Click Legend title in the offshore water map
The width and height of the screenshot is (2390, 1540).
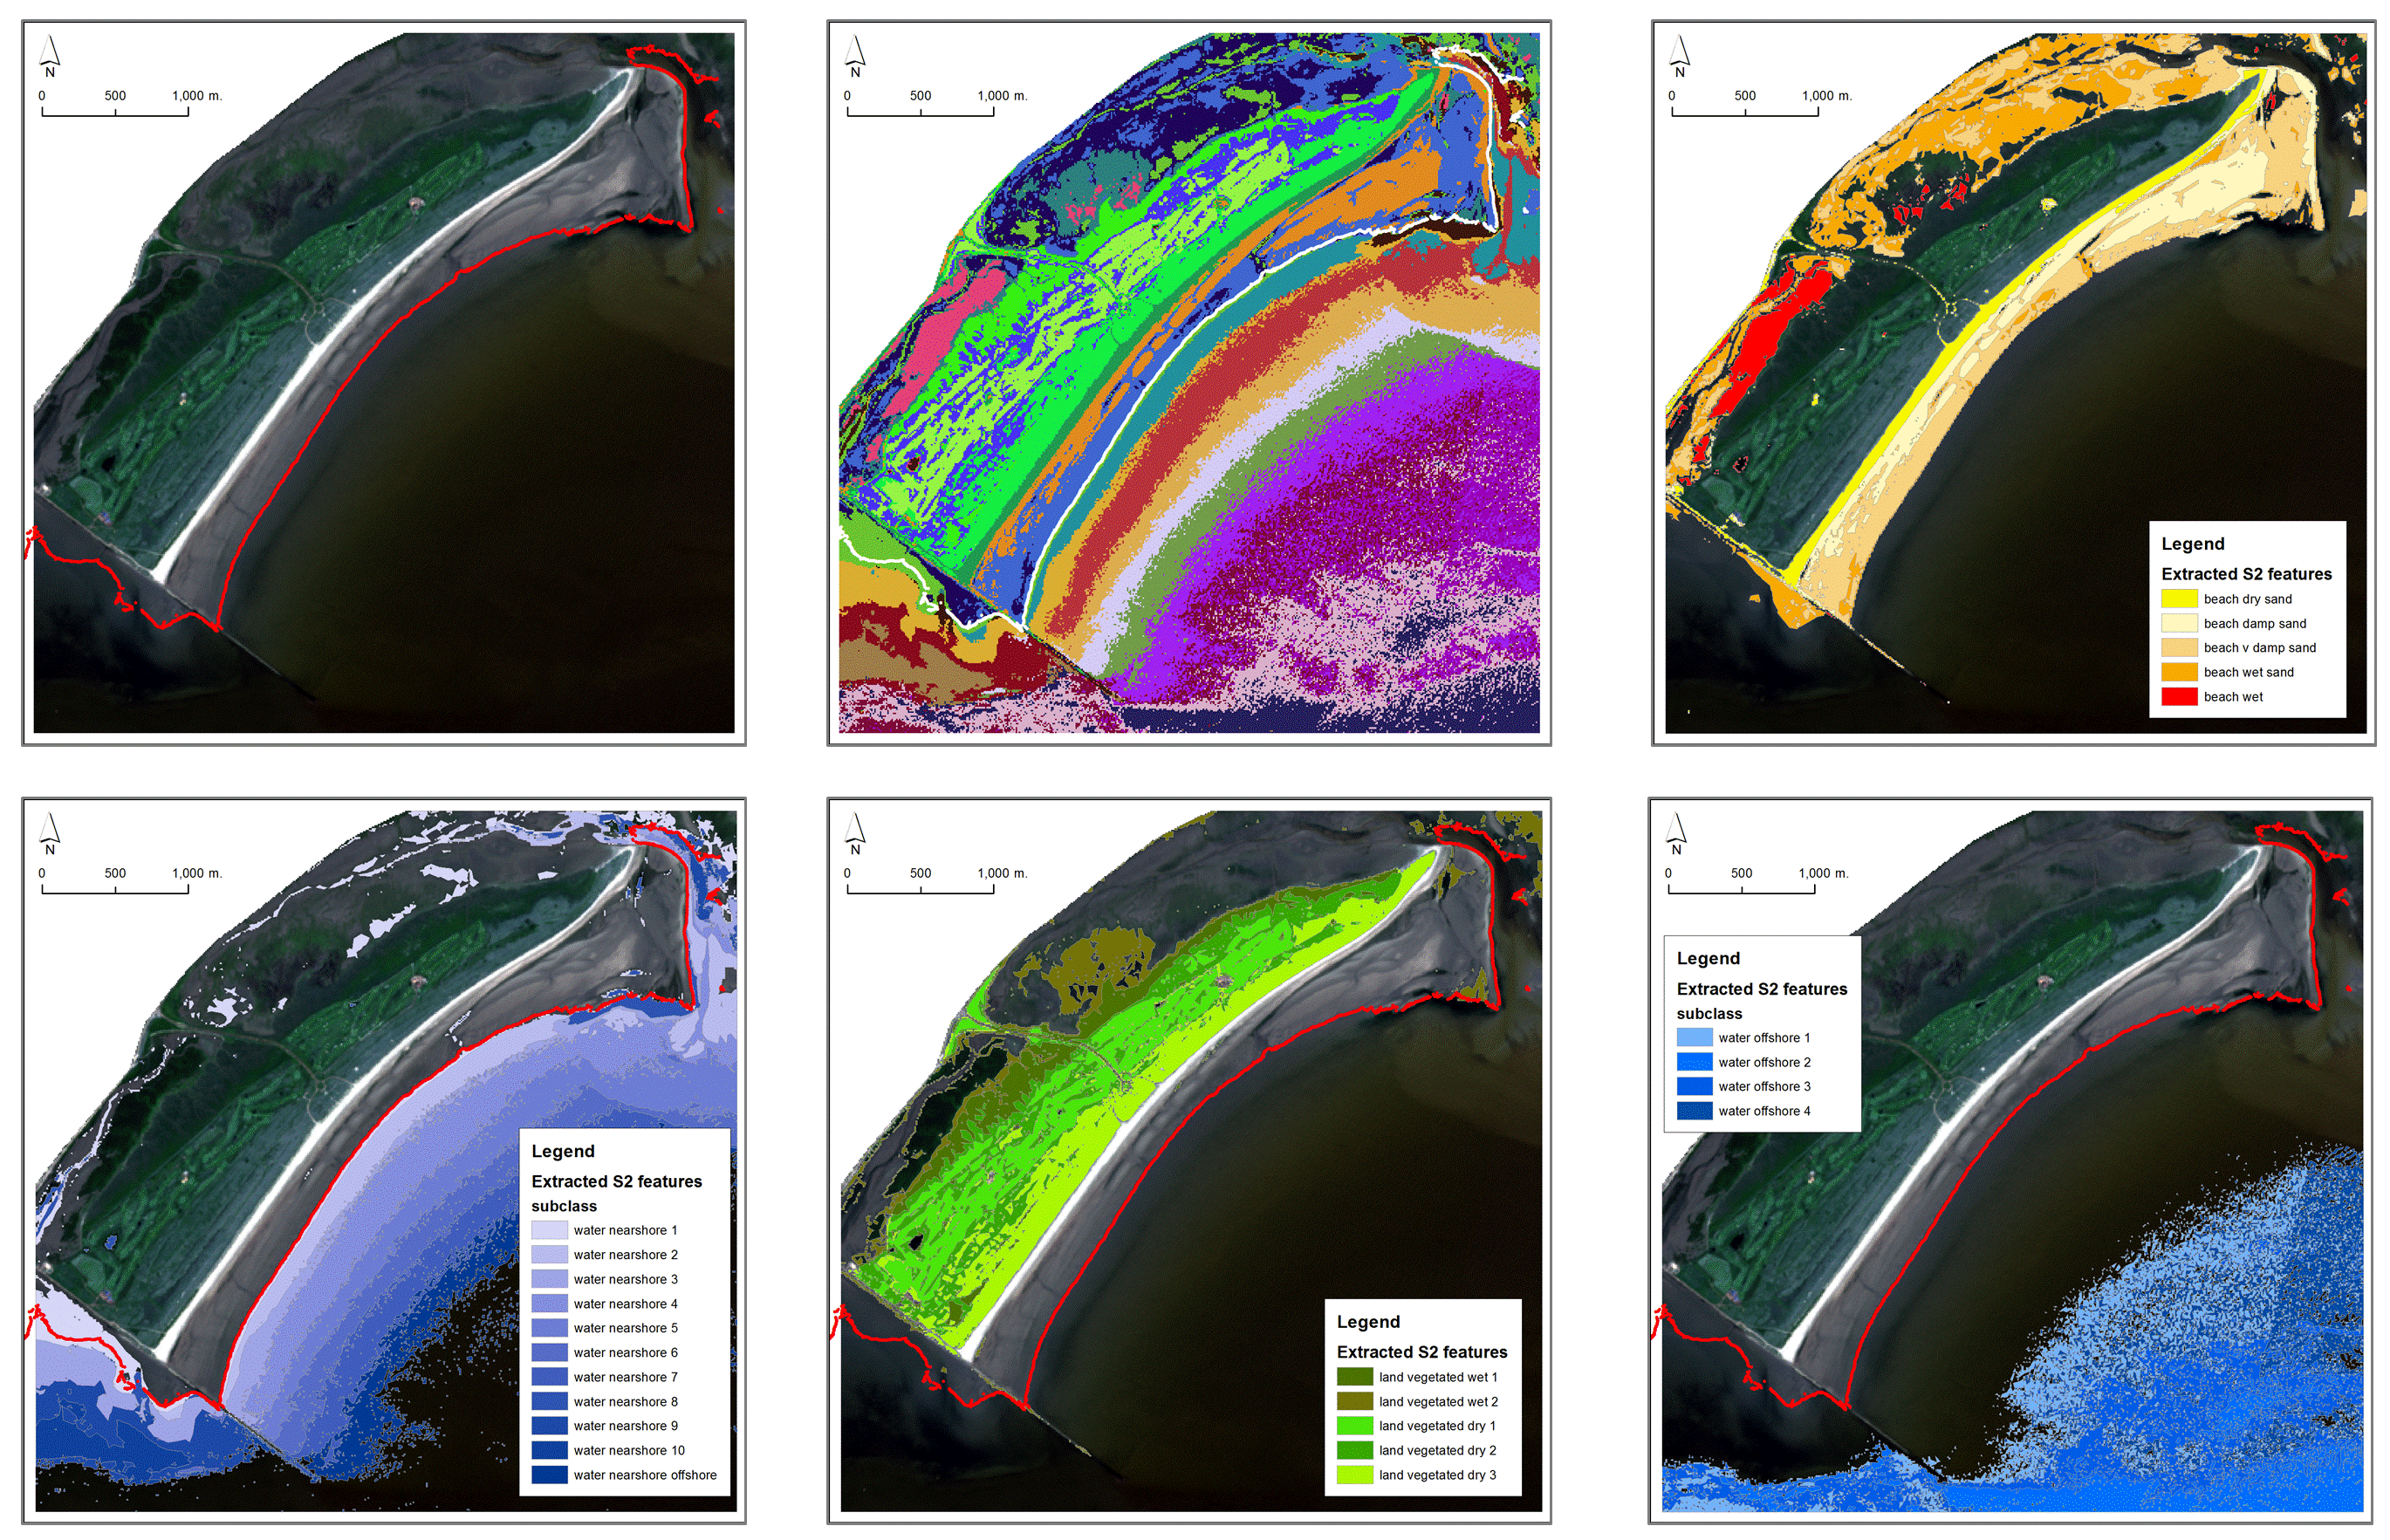coord(1708,958)
